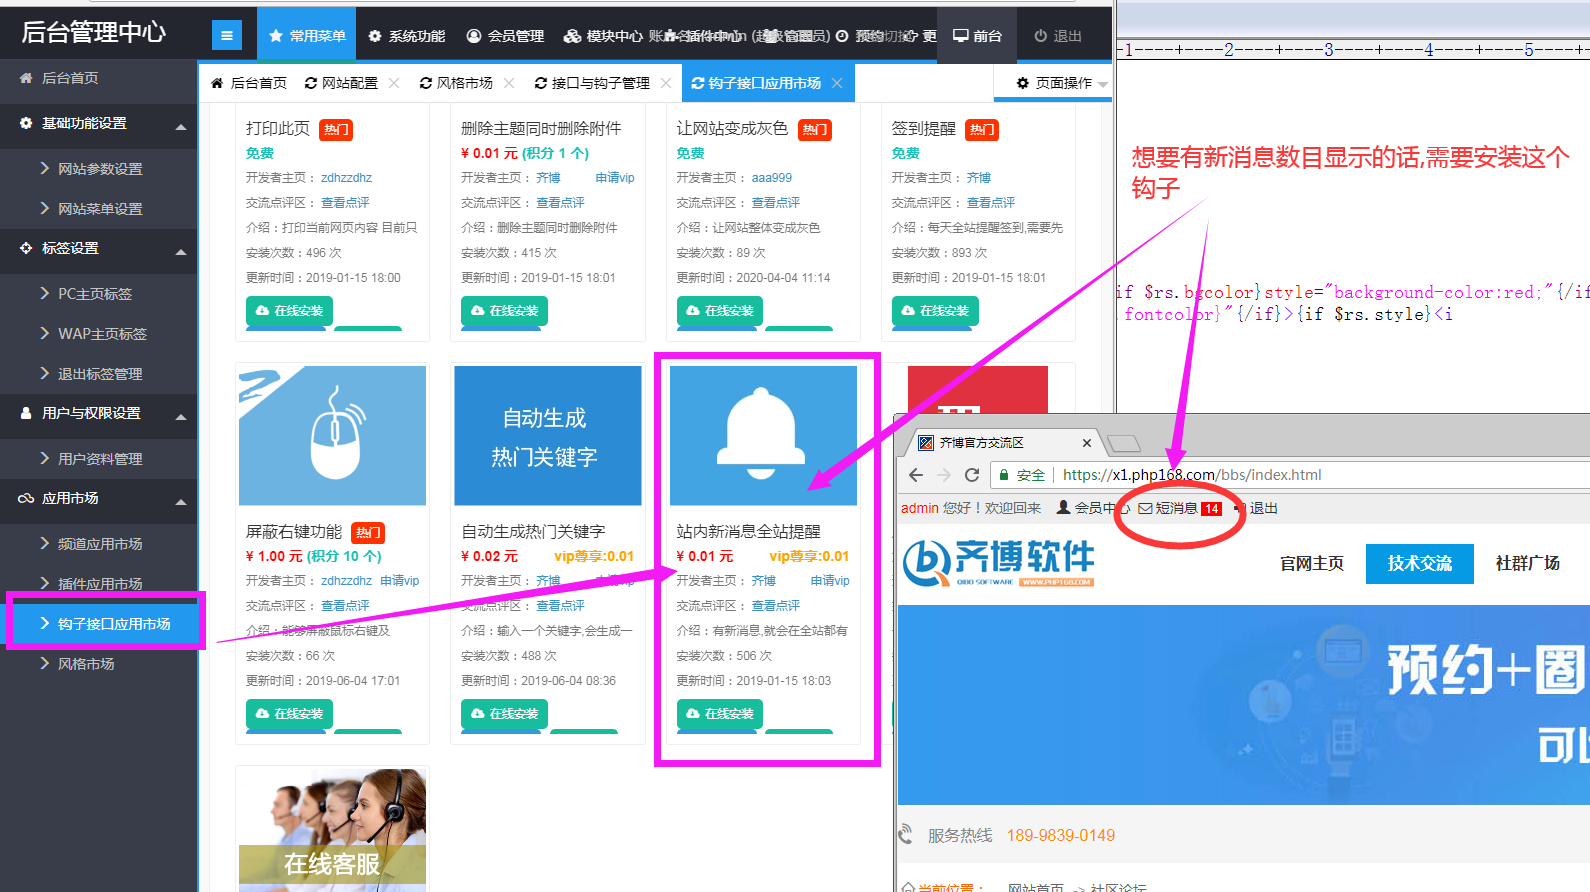The height and width of the screenshot is (892, 1590).
Task: Click the 齐博软件 logo
Action: 998,562
